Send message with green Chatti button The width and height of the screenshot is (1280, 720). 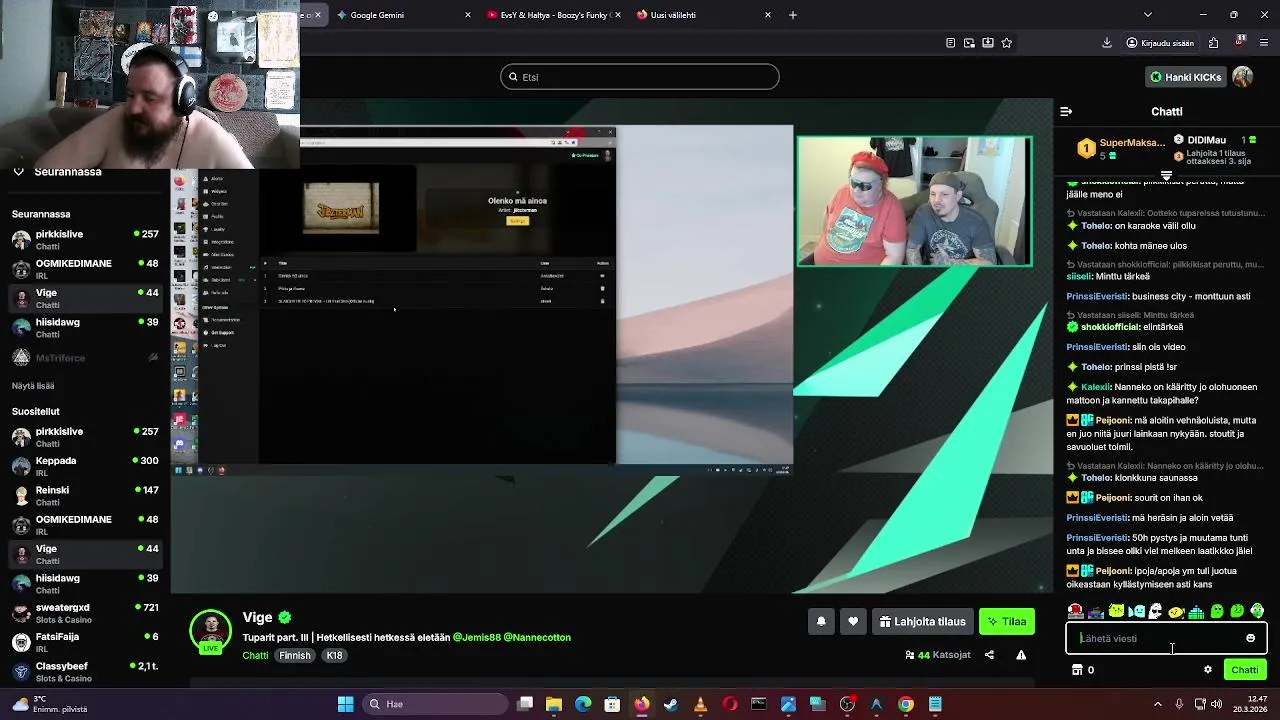coord(1245,670)
